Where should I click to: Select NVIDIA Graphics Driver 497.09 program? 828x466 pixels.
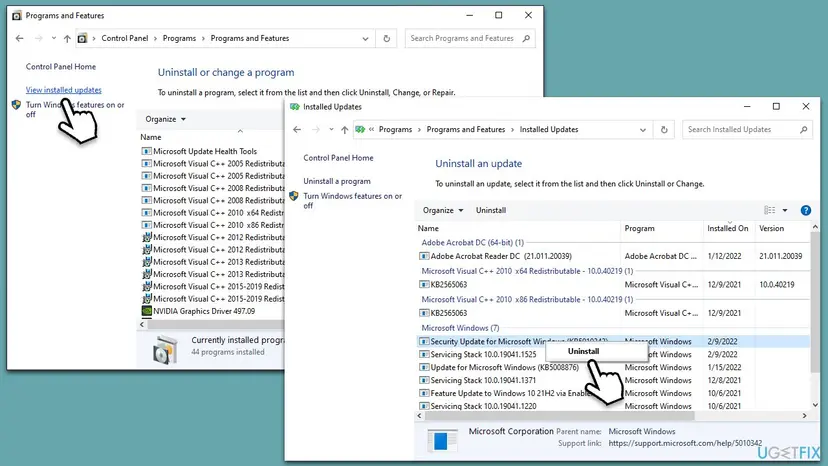(204, 311)
